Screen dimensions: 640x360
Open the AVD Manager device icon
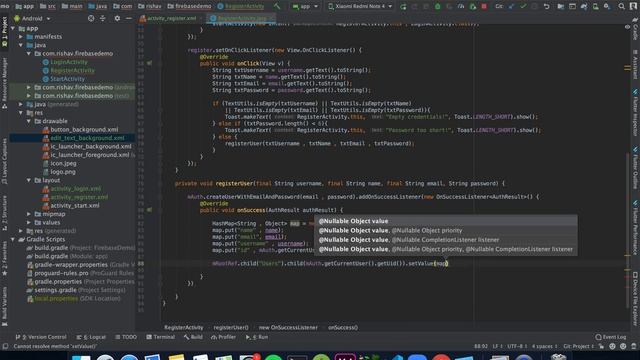(596, 7)
